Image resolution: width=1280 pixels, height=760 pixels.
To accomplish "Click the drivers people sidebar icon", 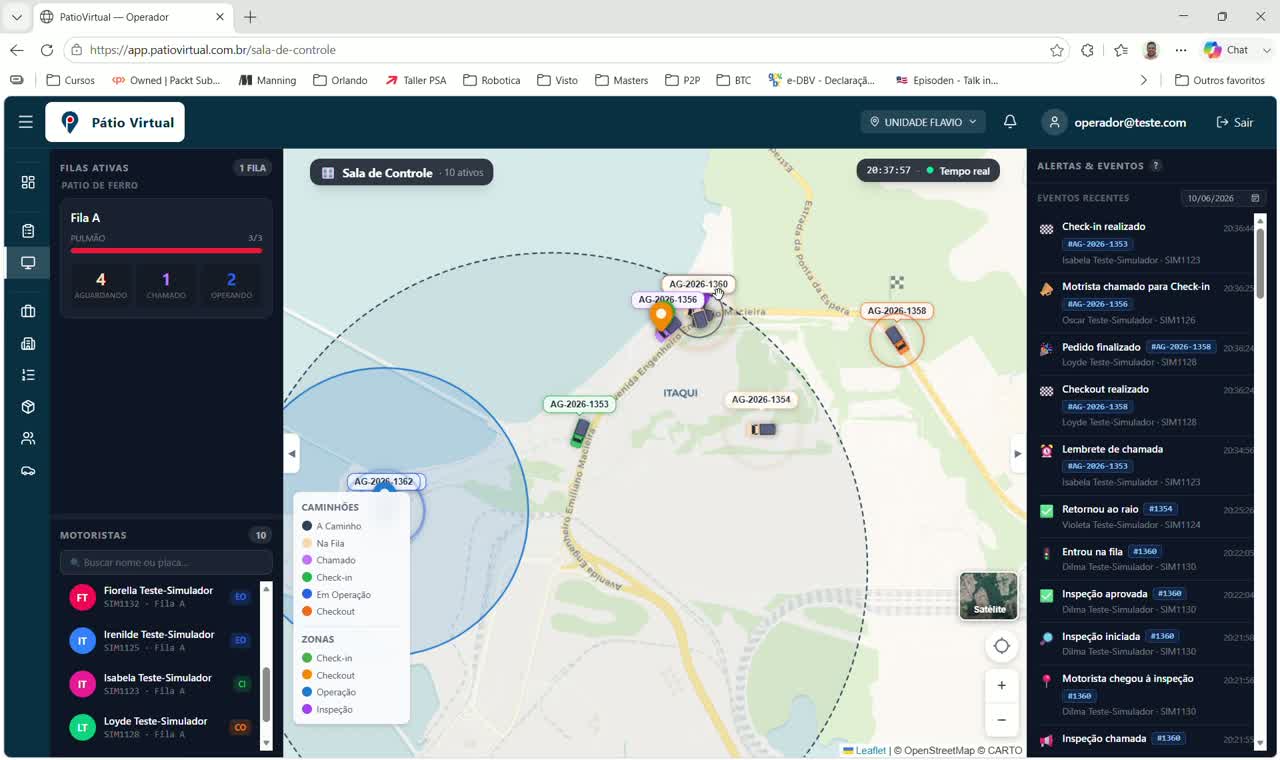I will point(28,438).
